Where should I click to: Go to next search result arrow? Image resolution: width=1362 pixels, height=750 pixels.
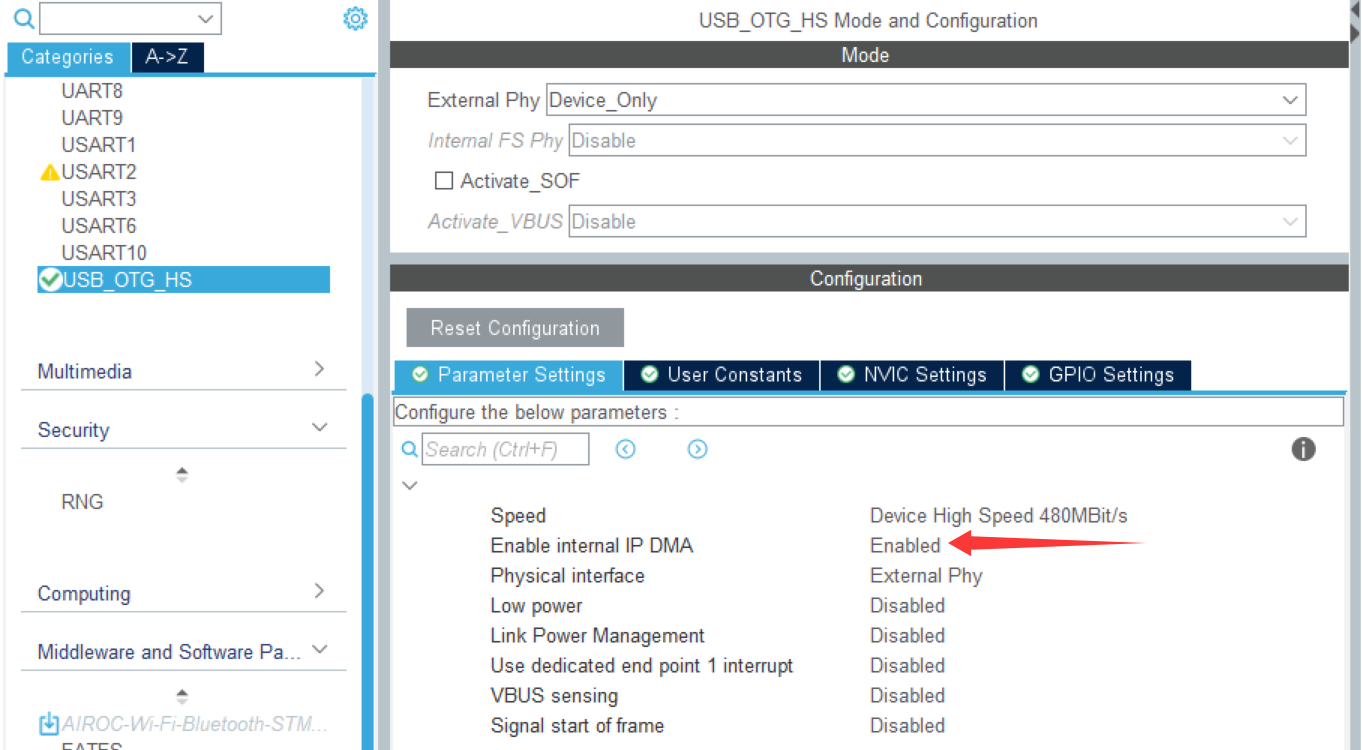point(698,449)
